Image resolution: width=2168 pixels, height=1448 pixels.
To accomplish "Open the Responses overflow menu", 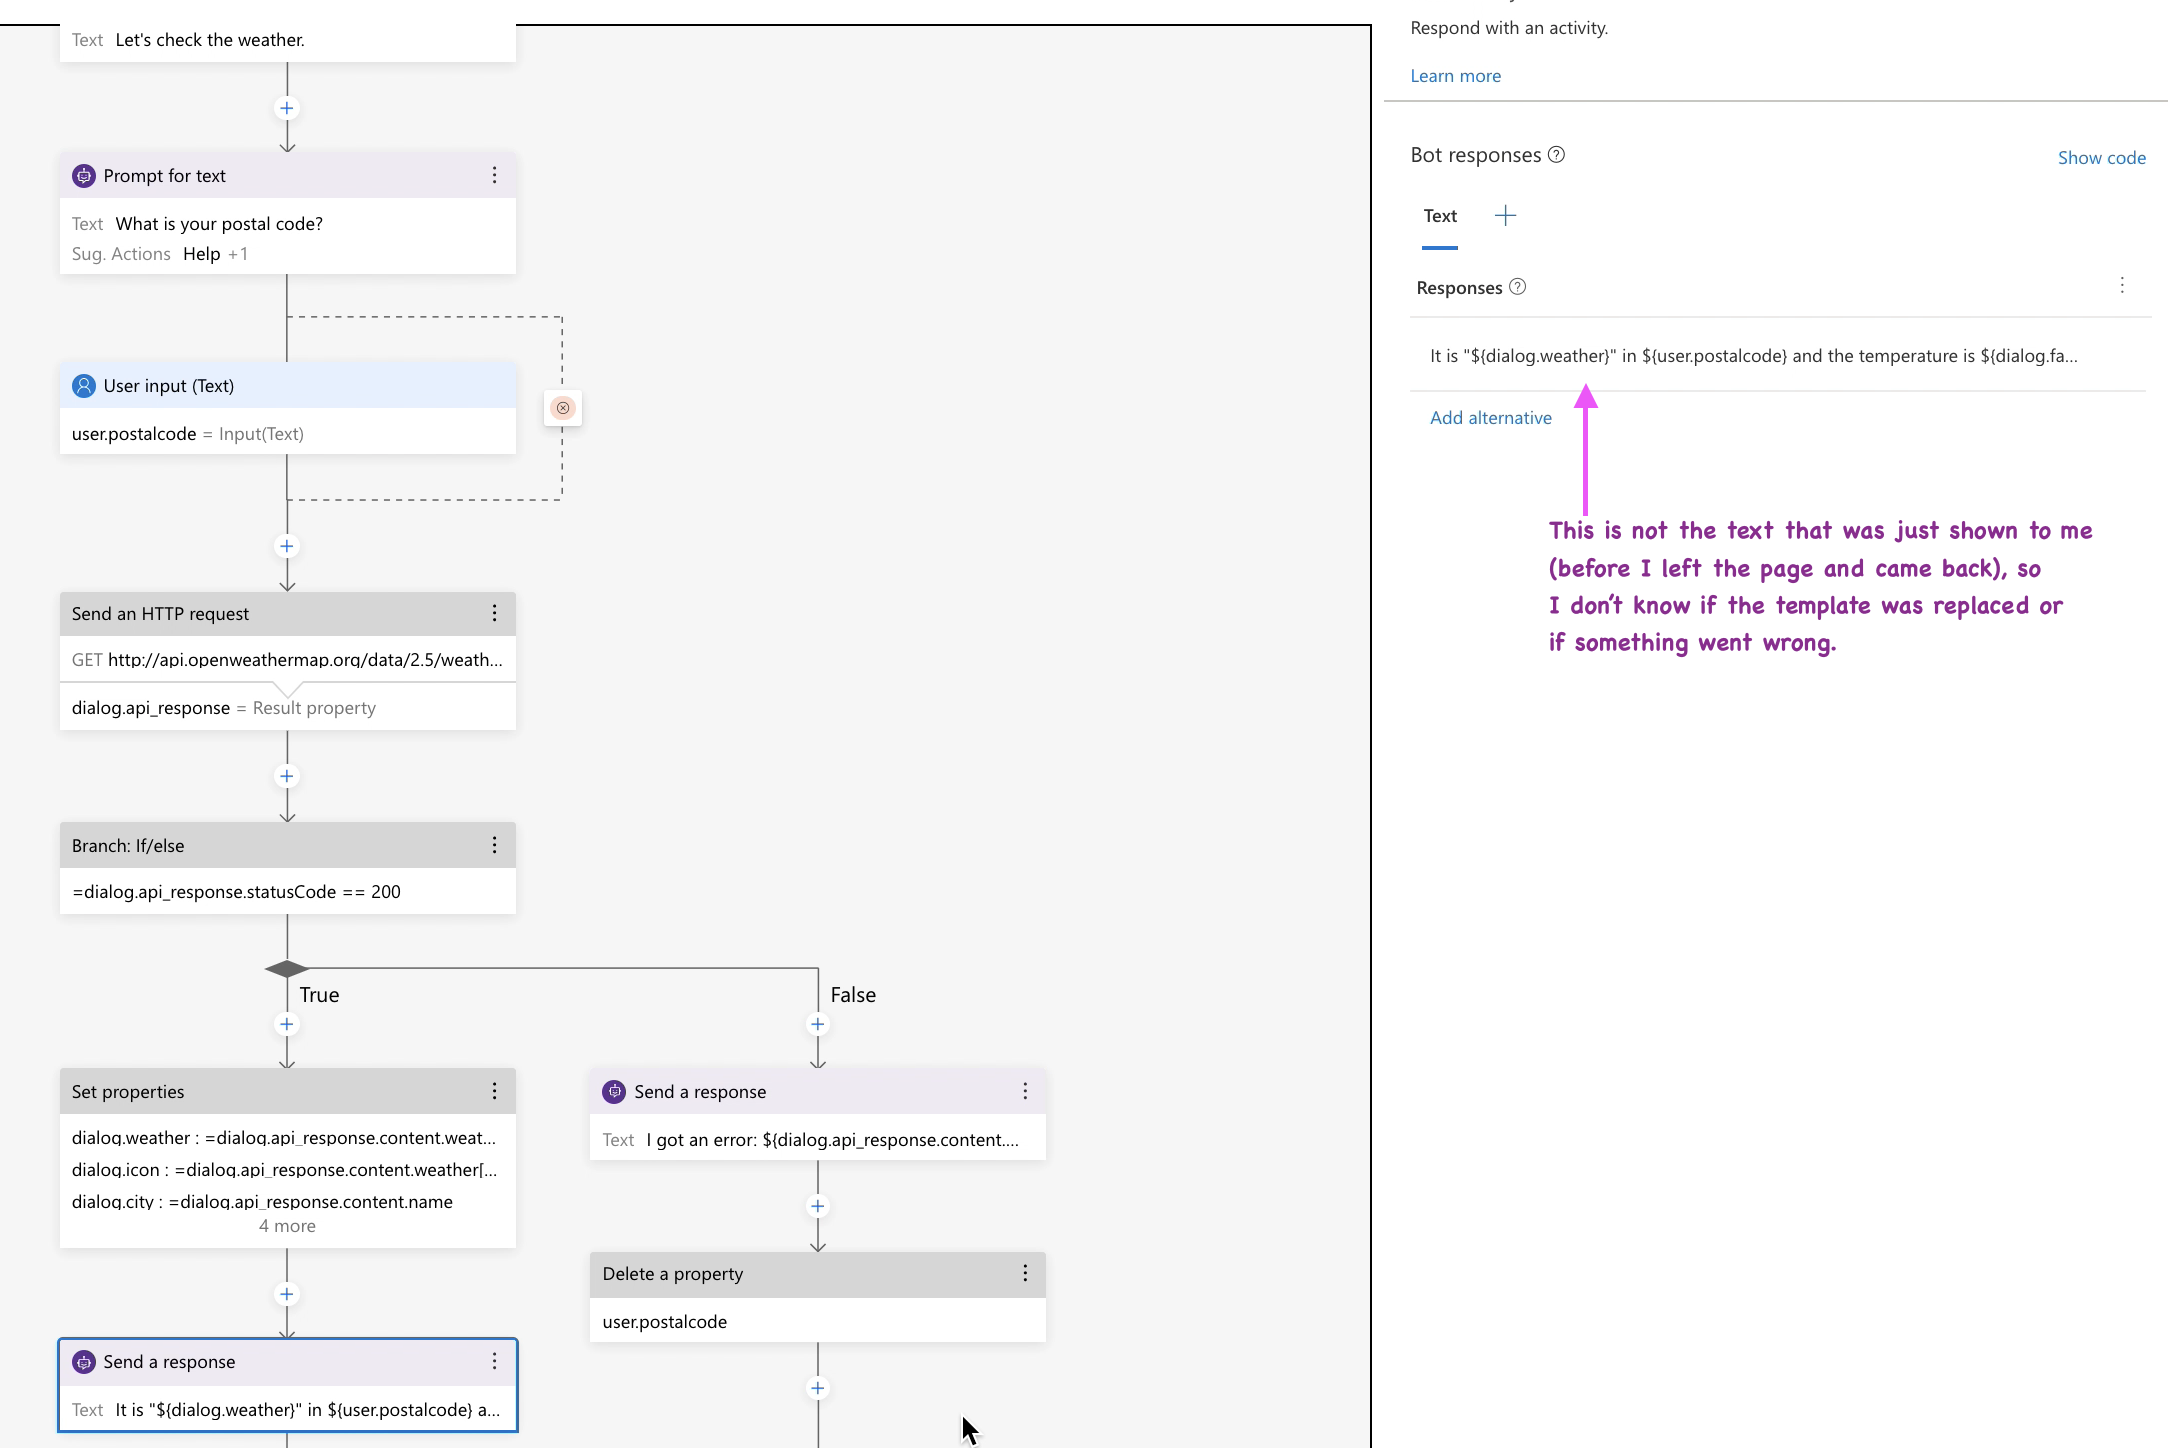I will [2122, 286].
